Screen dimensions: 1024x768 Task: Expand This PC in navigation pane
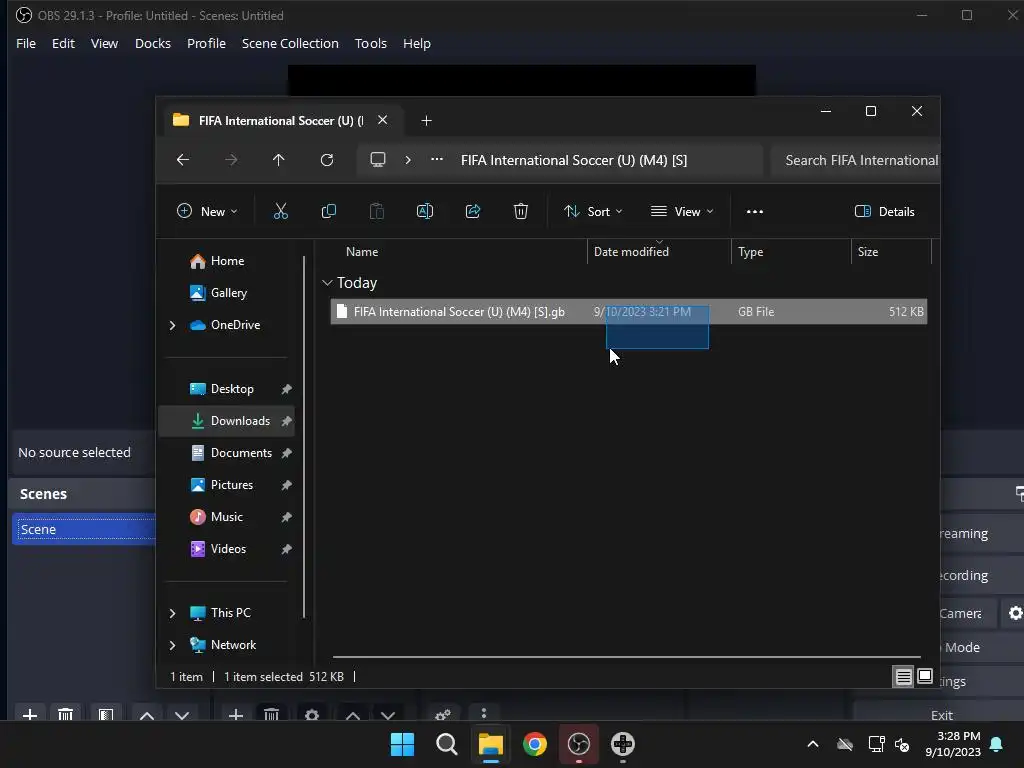tap(172, 613)
